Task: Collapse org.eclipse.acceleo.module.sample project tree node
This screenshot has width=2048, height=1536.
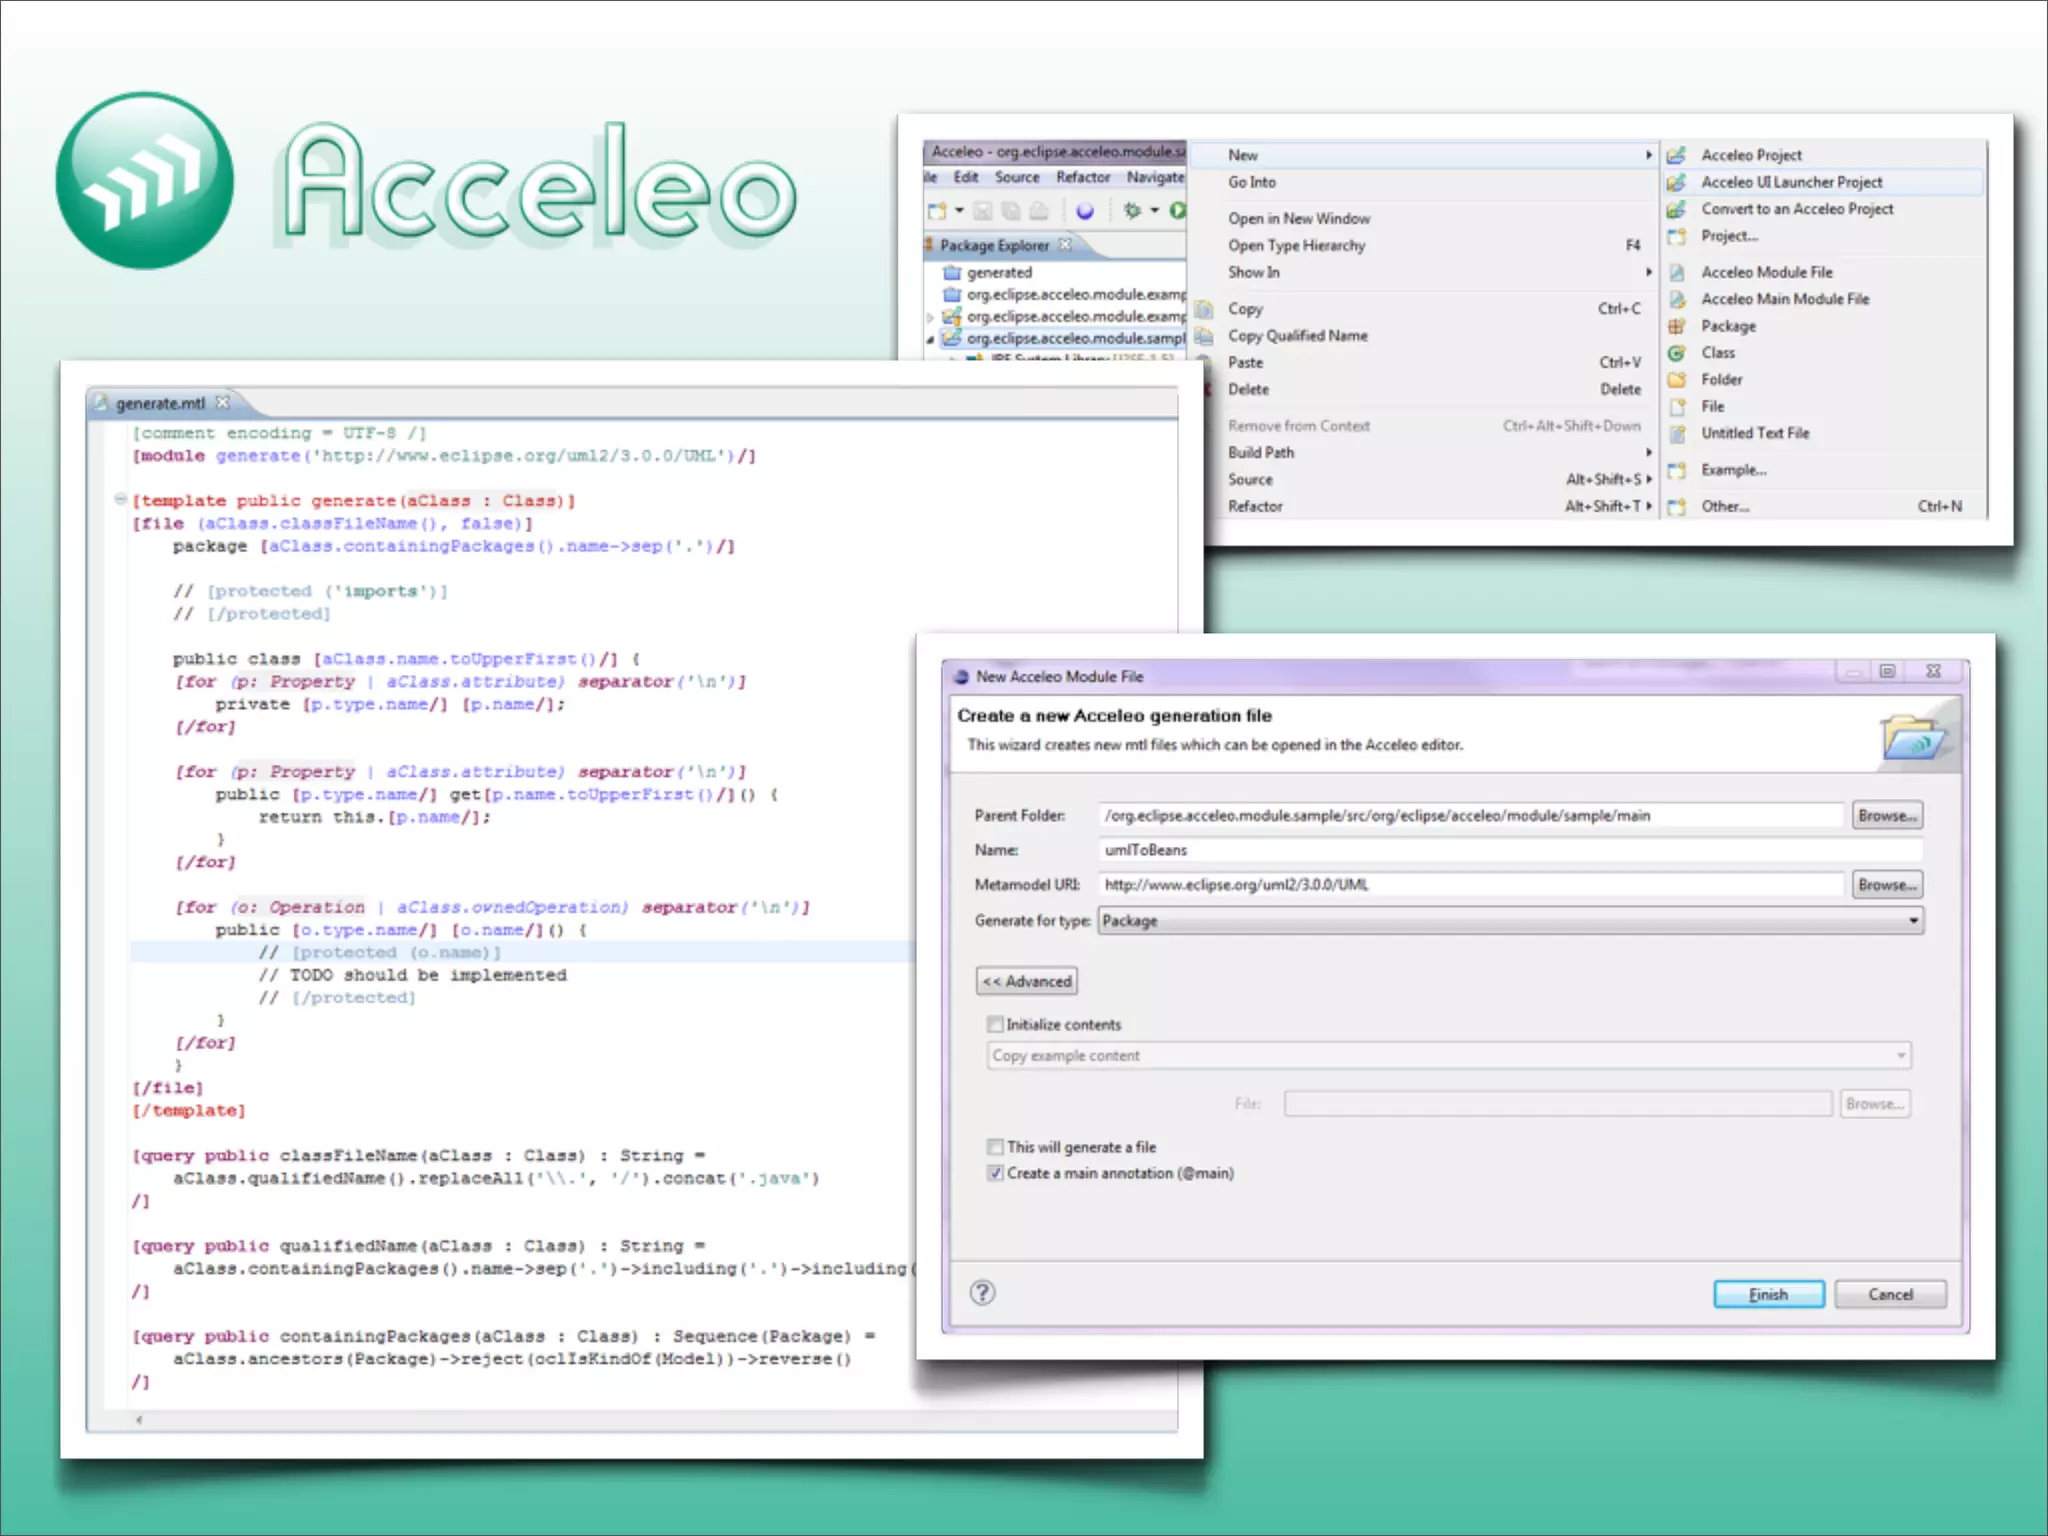Action: tap(931, 339)
